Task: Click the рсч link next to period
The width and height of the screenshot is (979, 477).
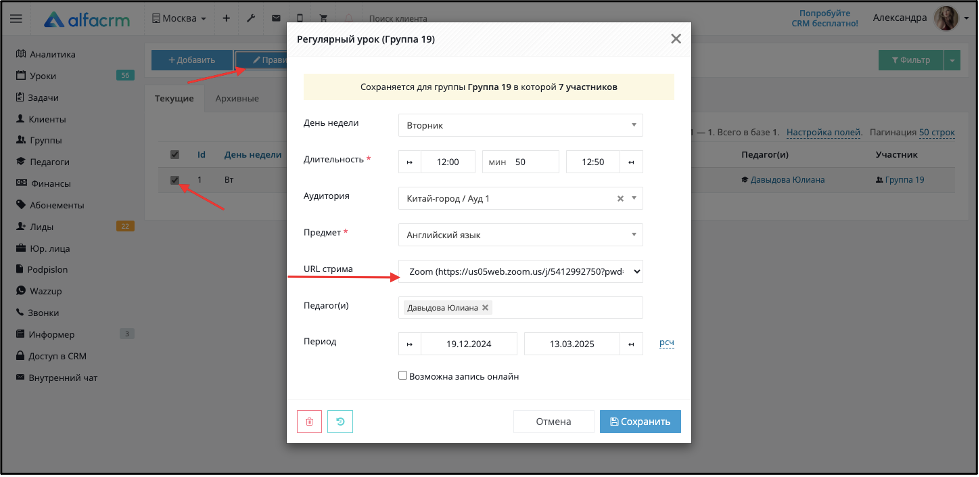Action: pos(667,343)
